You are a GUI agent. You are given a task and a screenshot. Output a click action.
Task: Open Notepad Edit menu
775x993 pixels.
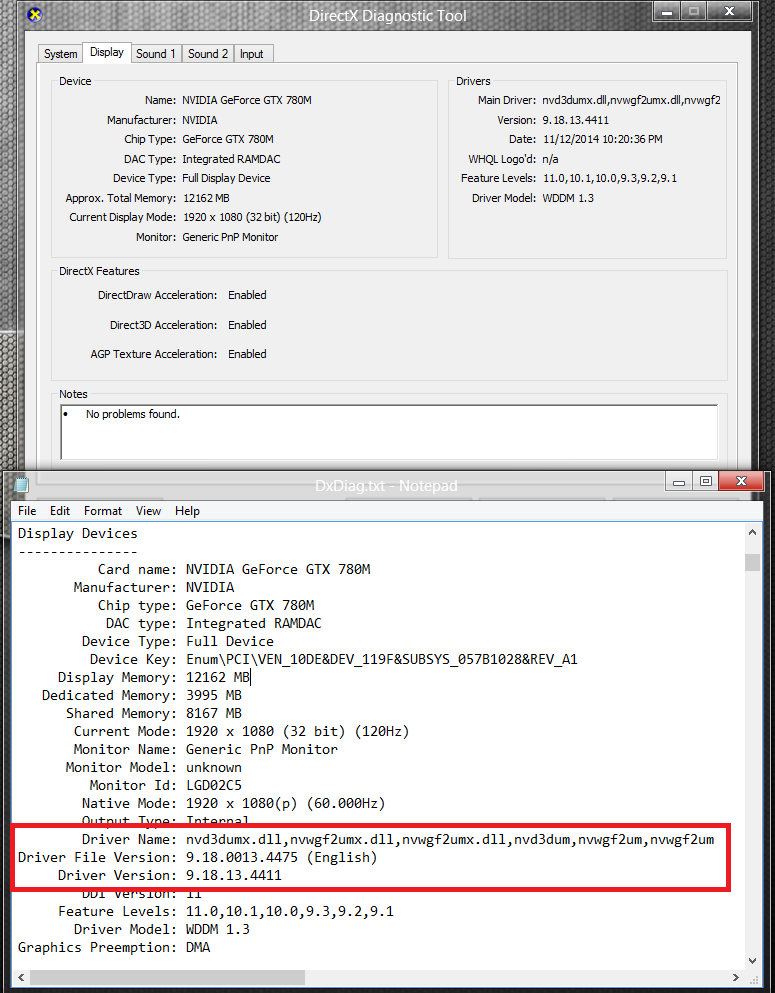click(60, 511)
